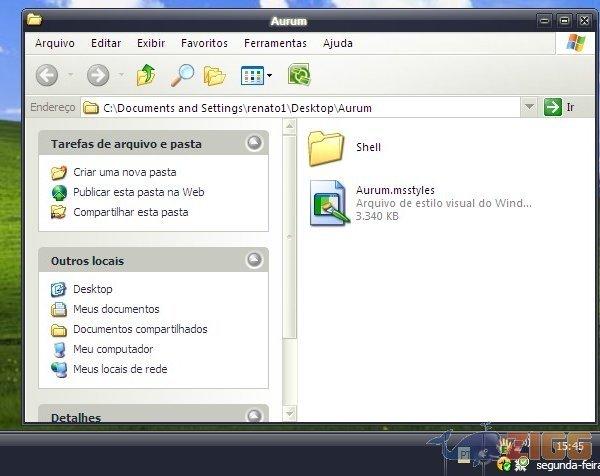This screenshot has height=476, width=600.
Task: Click 'Criar uma nova pasta' link
Action: [125, 172]
